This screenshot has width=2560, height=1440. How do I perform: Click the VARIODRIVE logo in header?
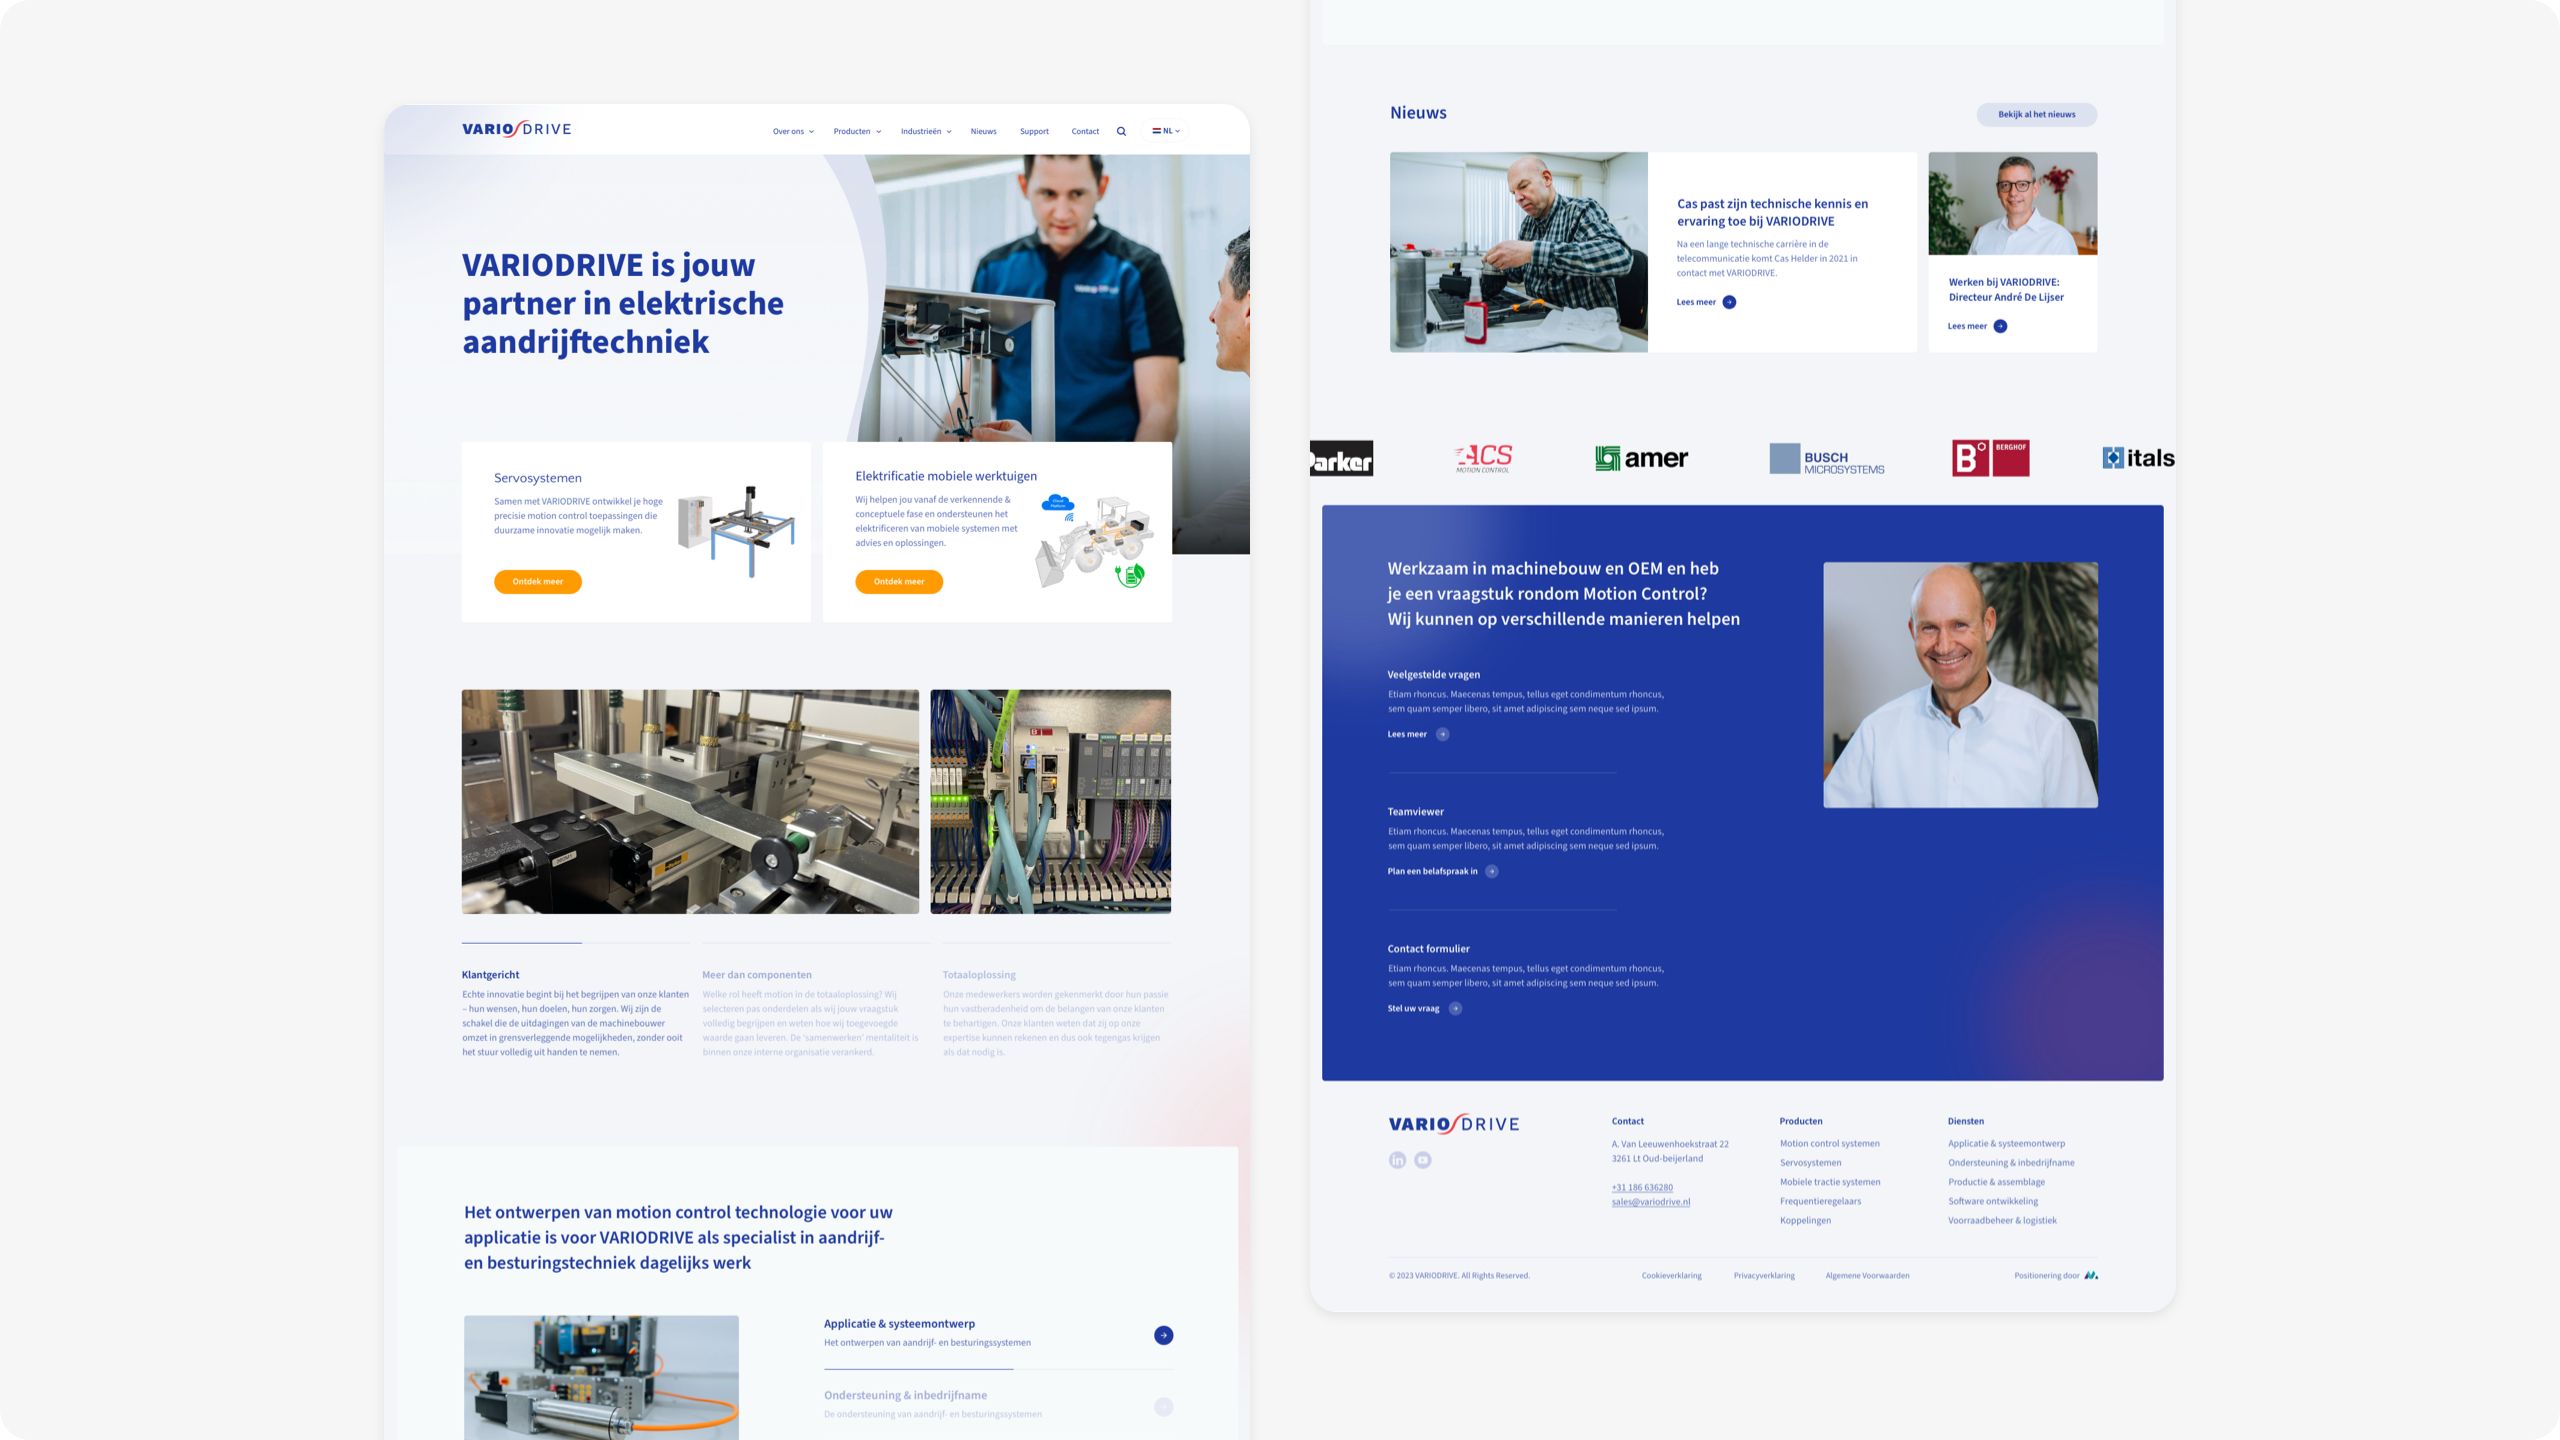coord(516,129)
